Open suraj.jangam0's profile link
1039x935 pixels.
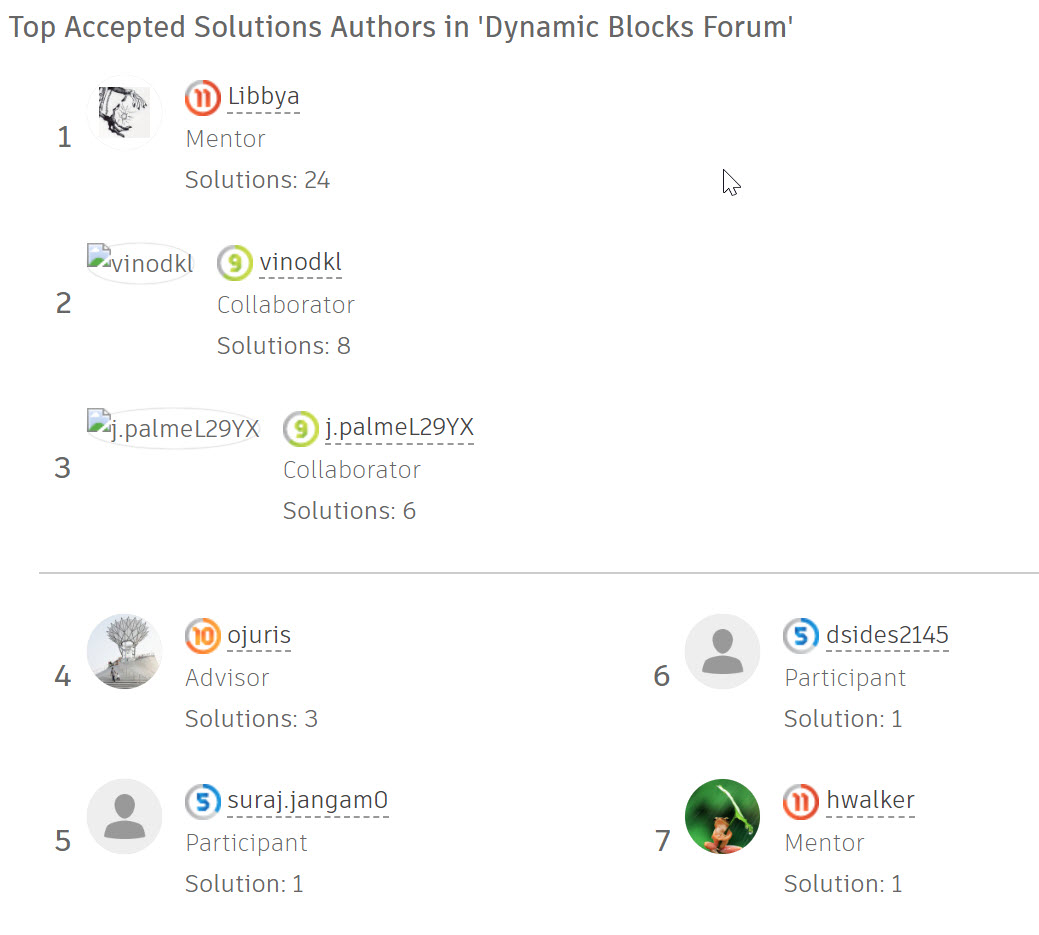(307, 801)
